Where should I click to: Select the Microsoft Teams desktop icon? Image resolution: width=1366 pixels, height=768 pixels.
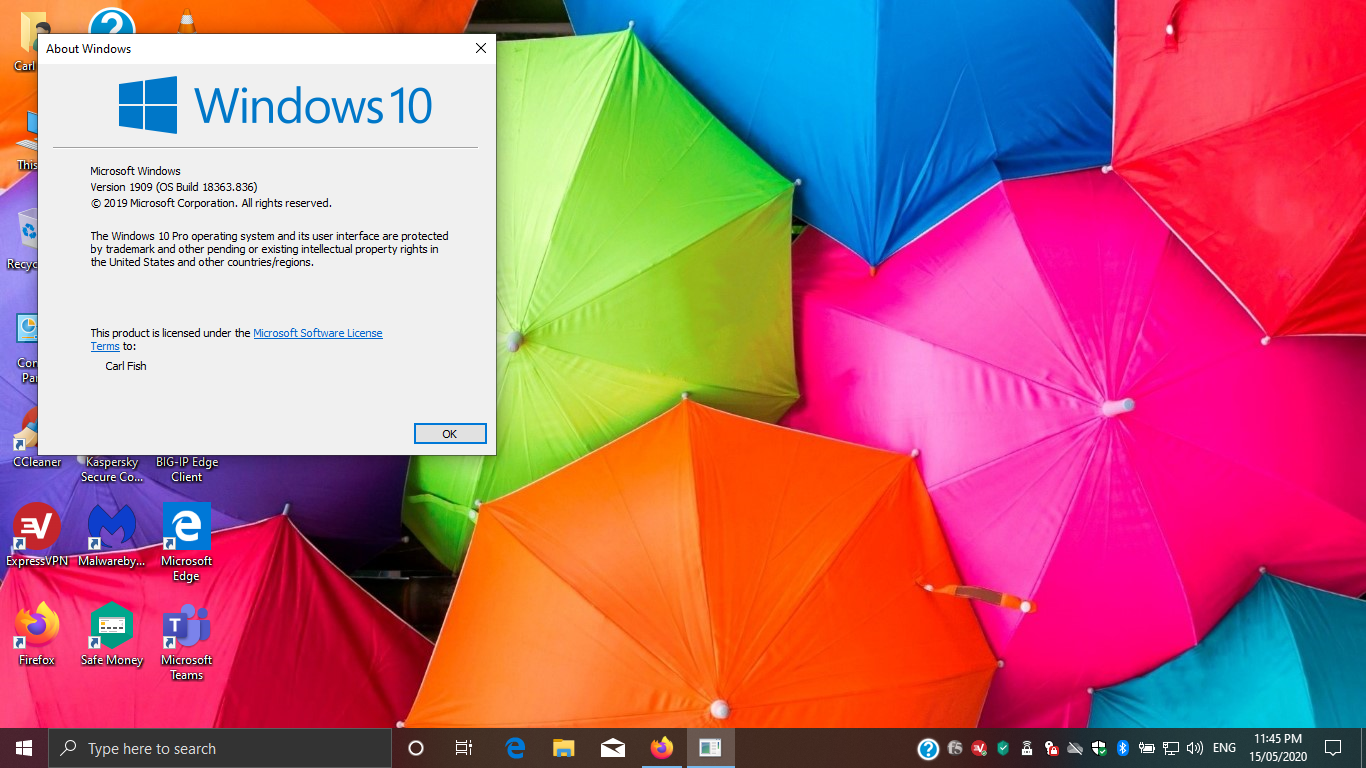click(187, 627)
